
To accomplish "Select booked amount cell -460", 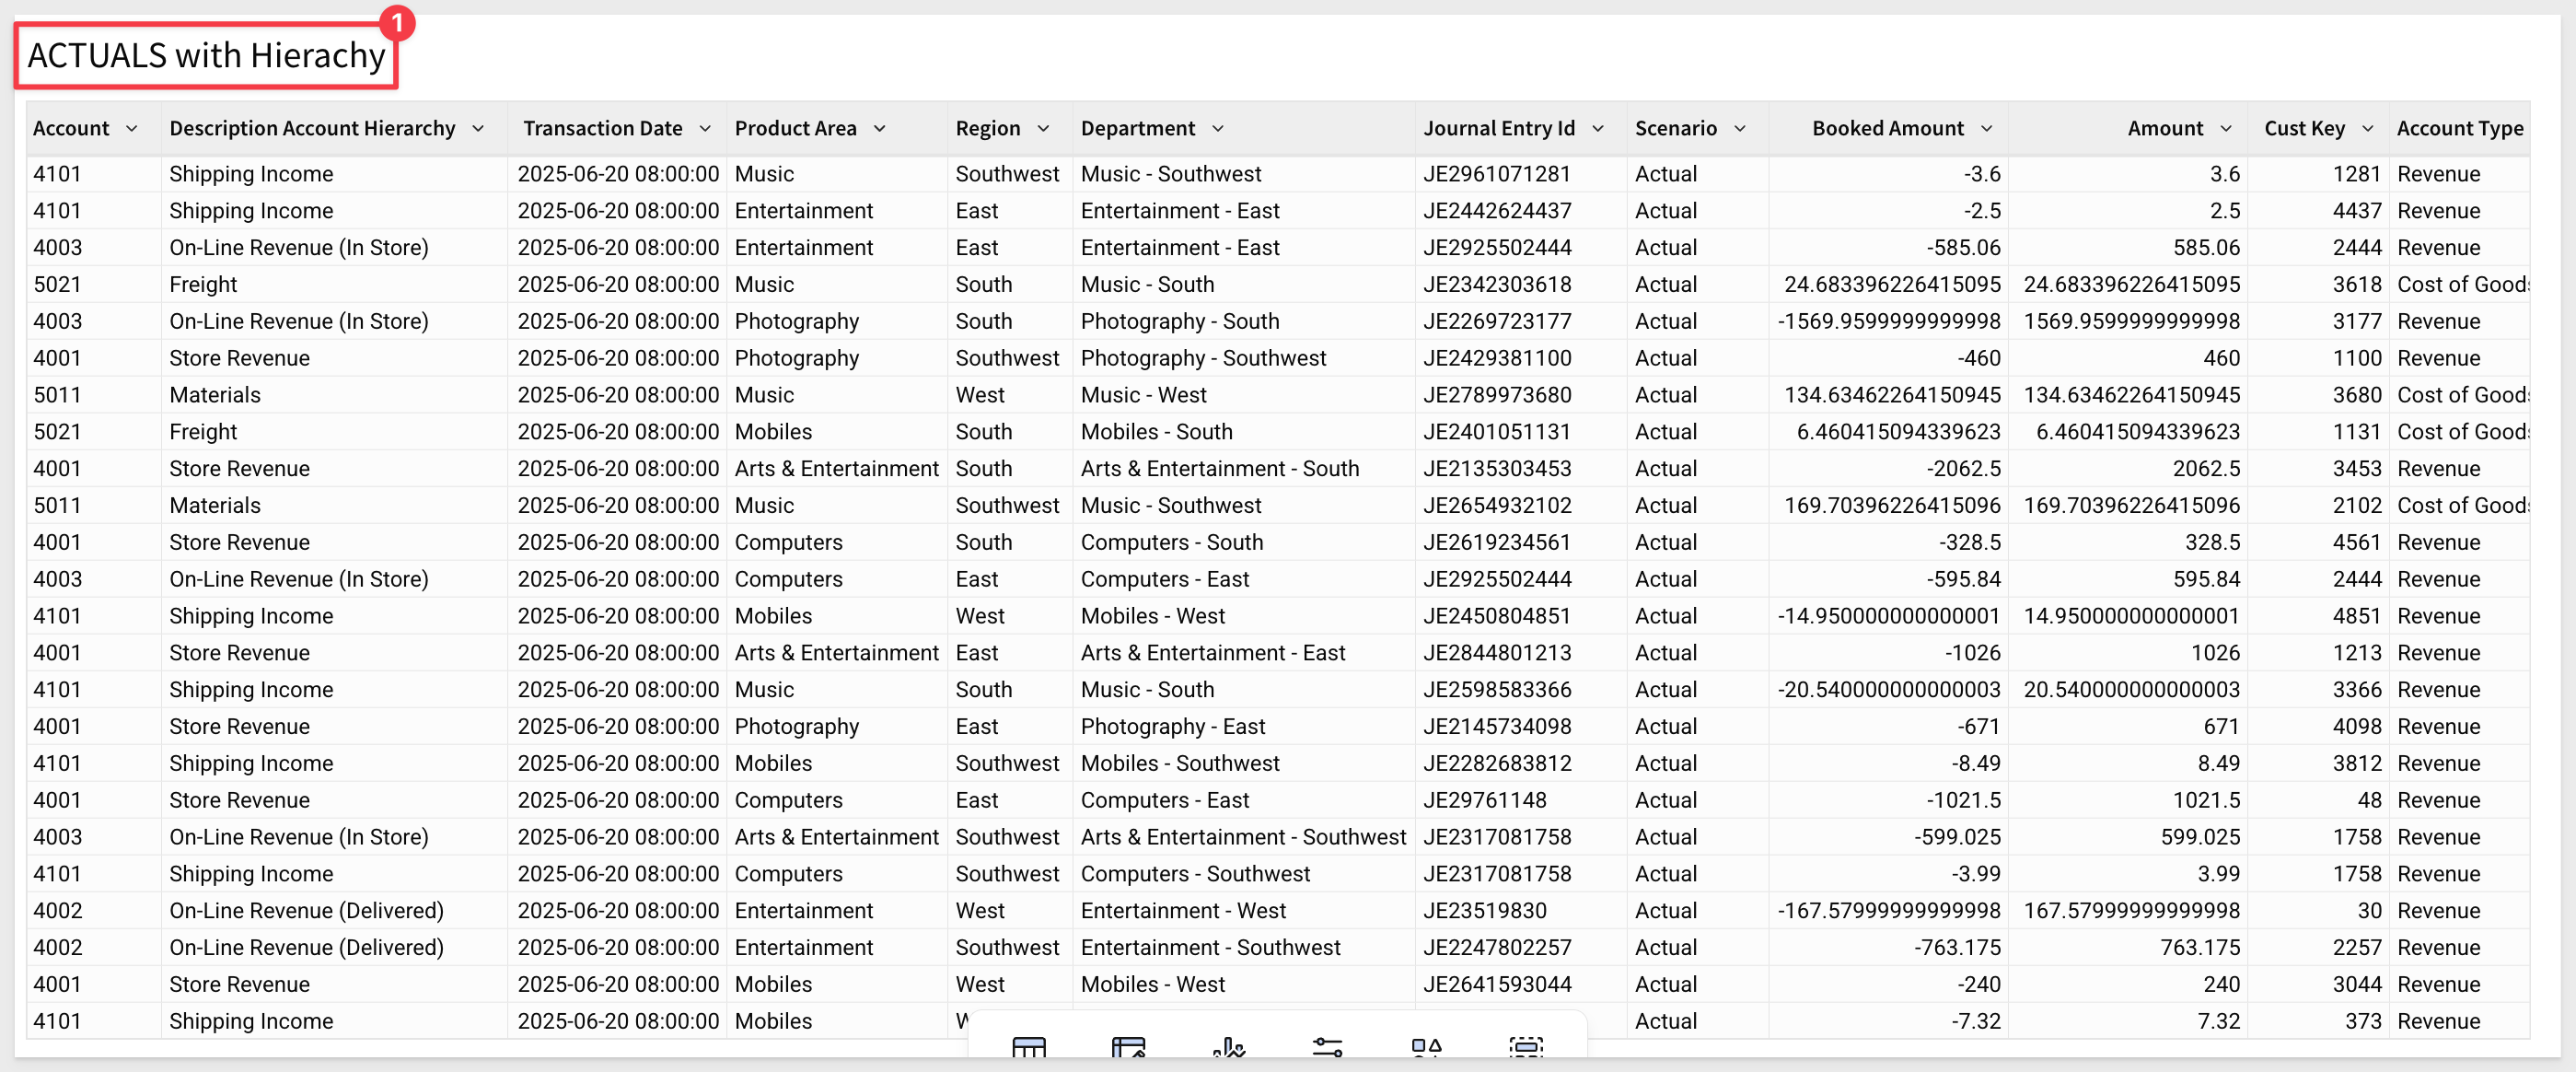I will click(x=1979, y=358).
